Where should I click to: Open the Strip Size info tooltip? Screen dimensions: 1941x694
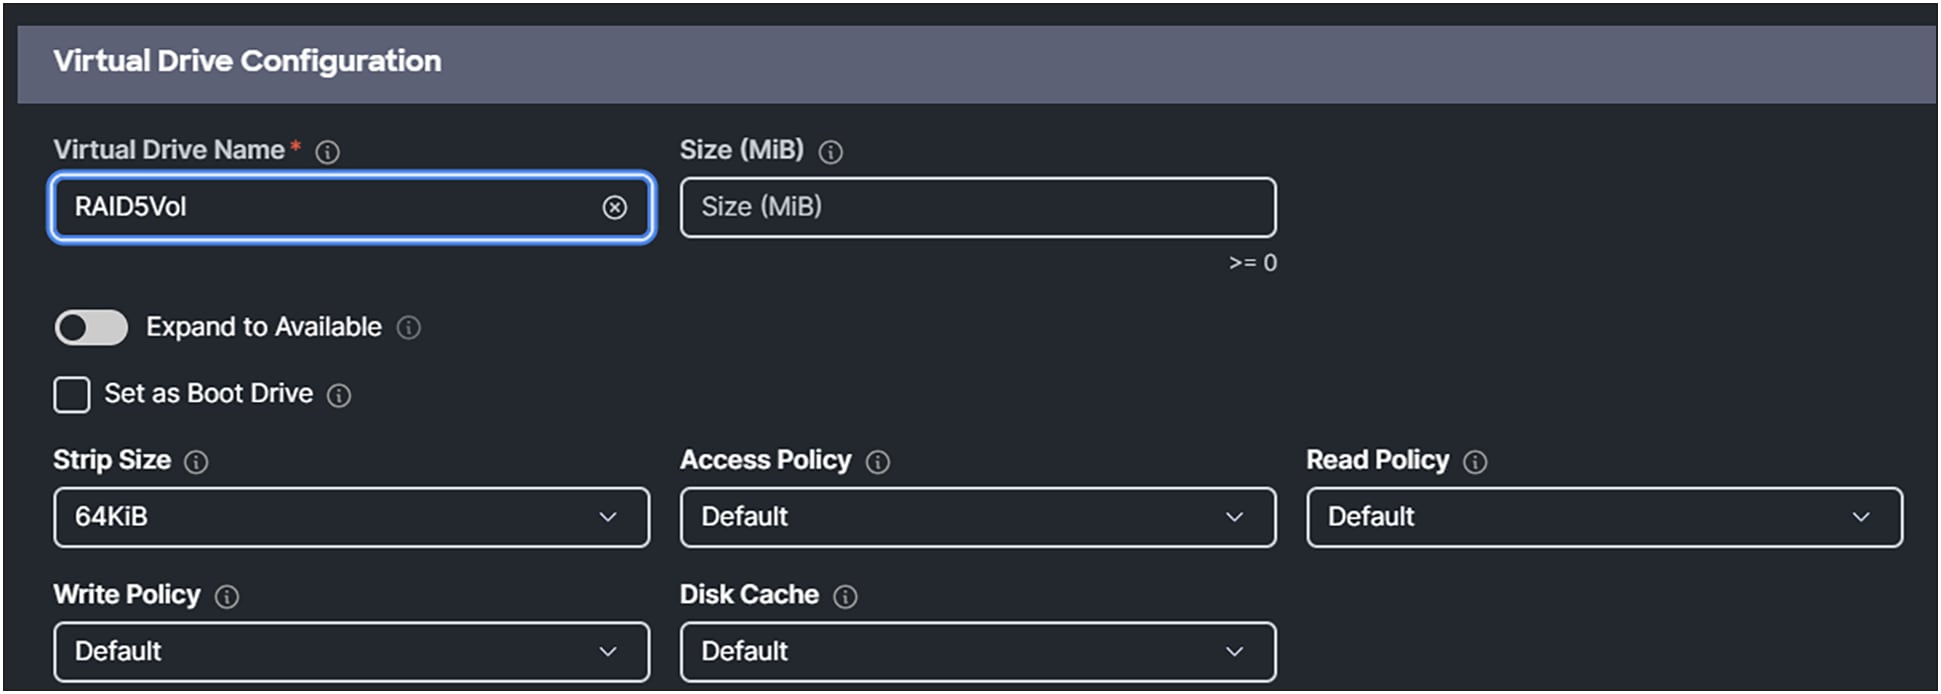[198, 462]
